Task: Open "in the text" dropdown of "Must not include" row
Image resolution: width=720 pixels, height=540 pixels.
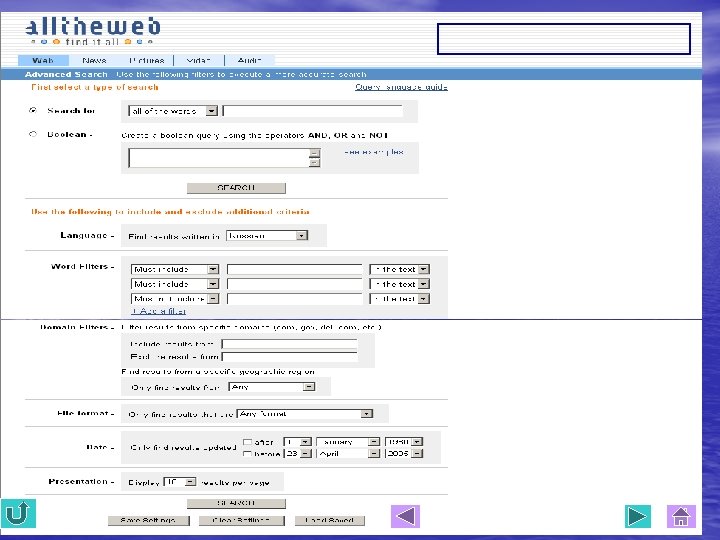Action: click(x=399, y=299)
